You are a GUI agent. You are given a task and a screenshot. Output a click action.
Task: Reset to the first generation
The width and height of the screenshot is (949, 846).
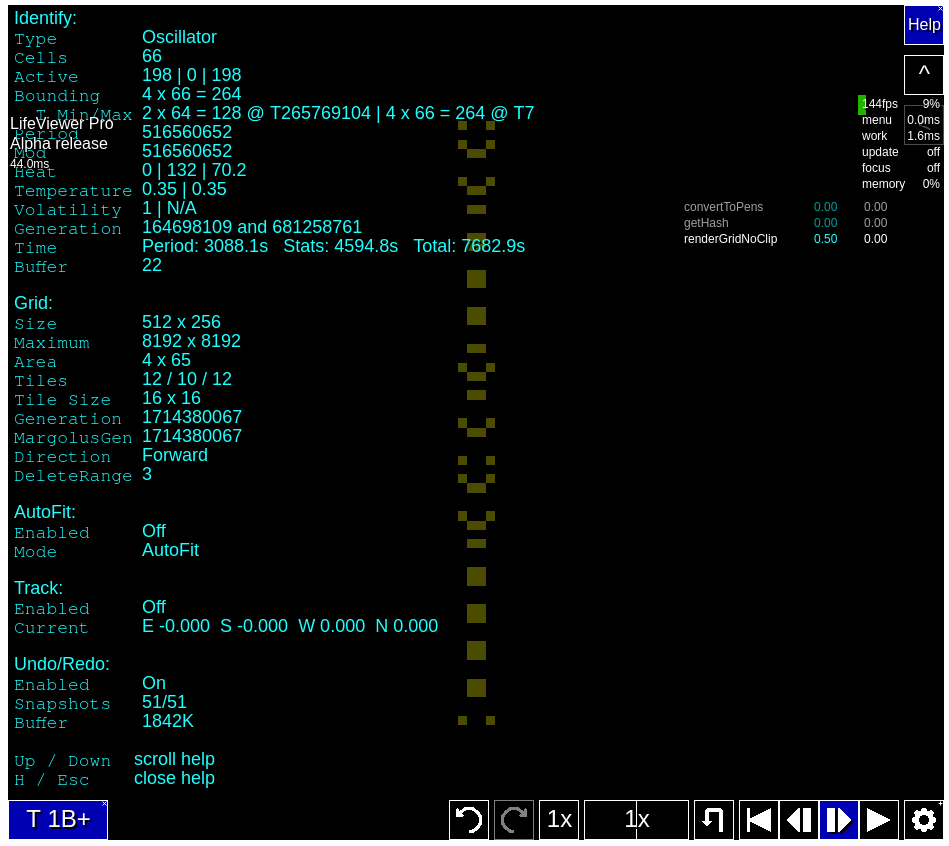tap(758, 819)
